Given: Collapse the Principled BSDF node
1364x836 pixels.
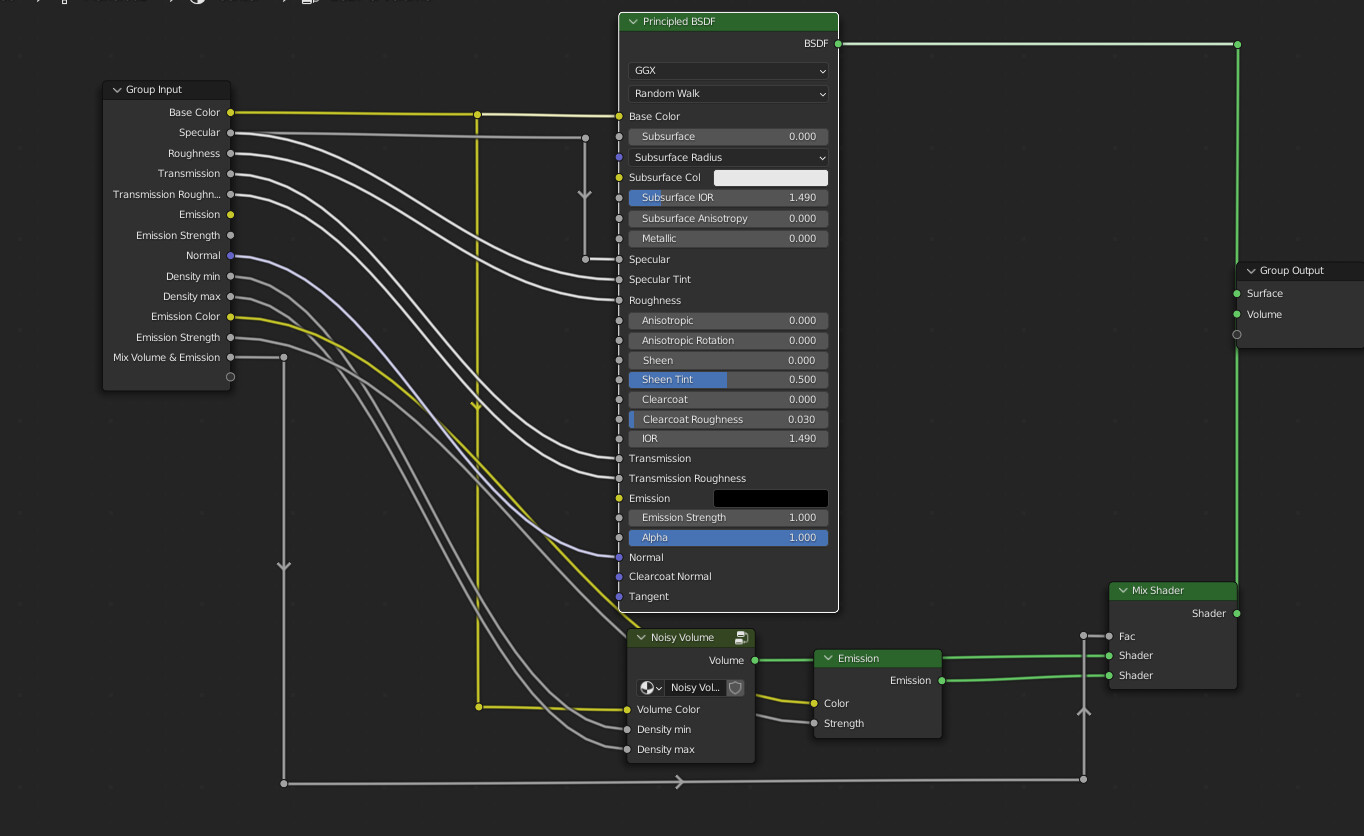Looking at the screenshot, I should 633,22.
